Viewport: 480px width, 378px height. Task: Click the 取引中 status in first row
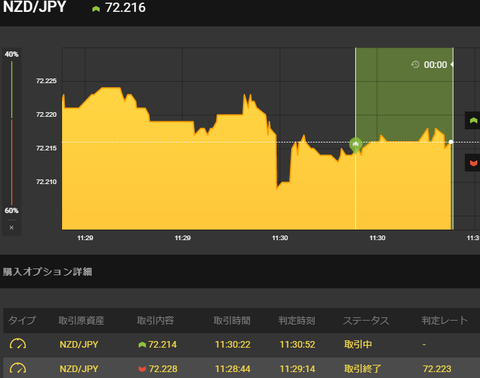[x=358, y=344]
